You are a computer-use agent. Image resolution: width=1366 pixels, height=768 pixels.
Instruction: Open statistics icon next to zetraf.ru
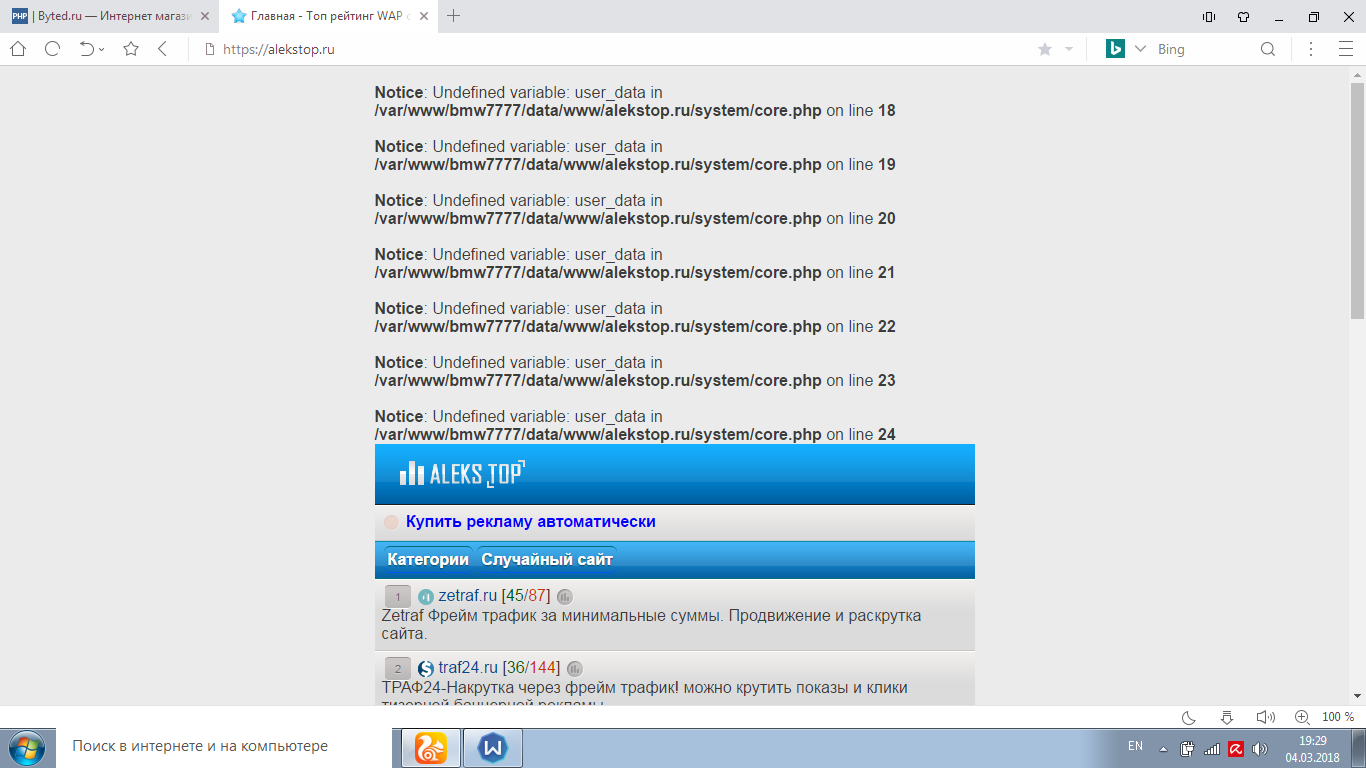565,597
